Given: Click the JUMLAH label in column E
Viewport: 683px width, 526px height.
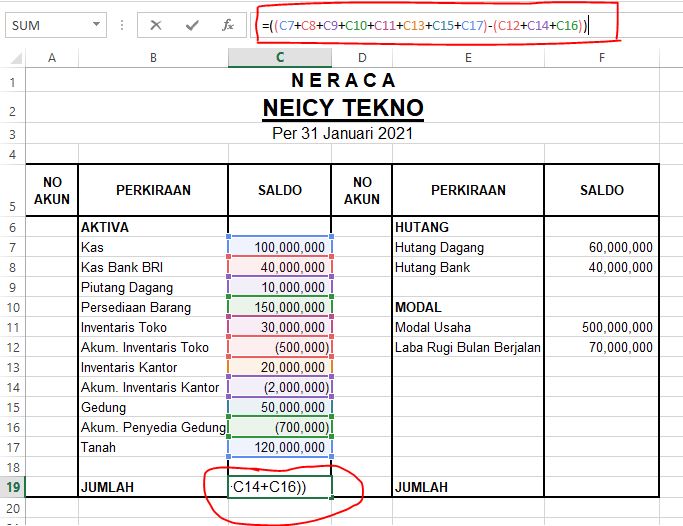Looking at the screenshot, I should 468,487.
